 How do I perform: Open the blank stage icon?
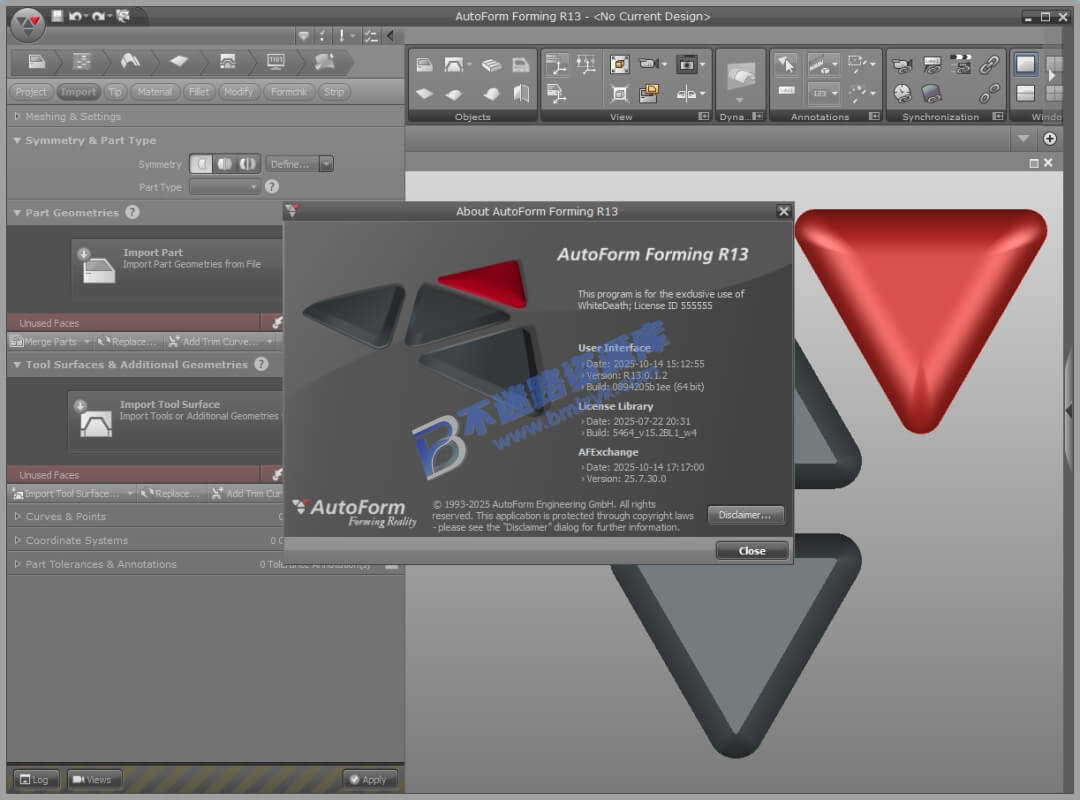[x=179, y=63]
